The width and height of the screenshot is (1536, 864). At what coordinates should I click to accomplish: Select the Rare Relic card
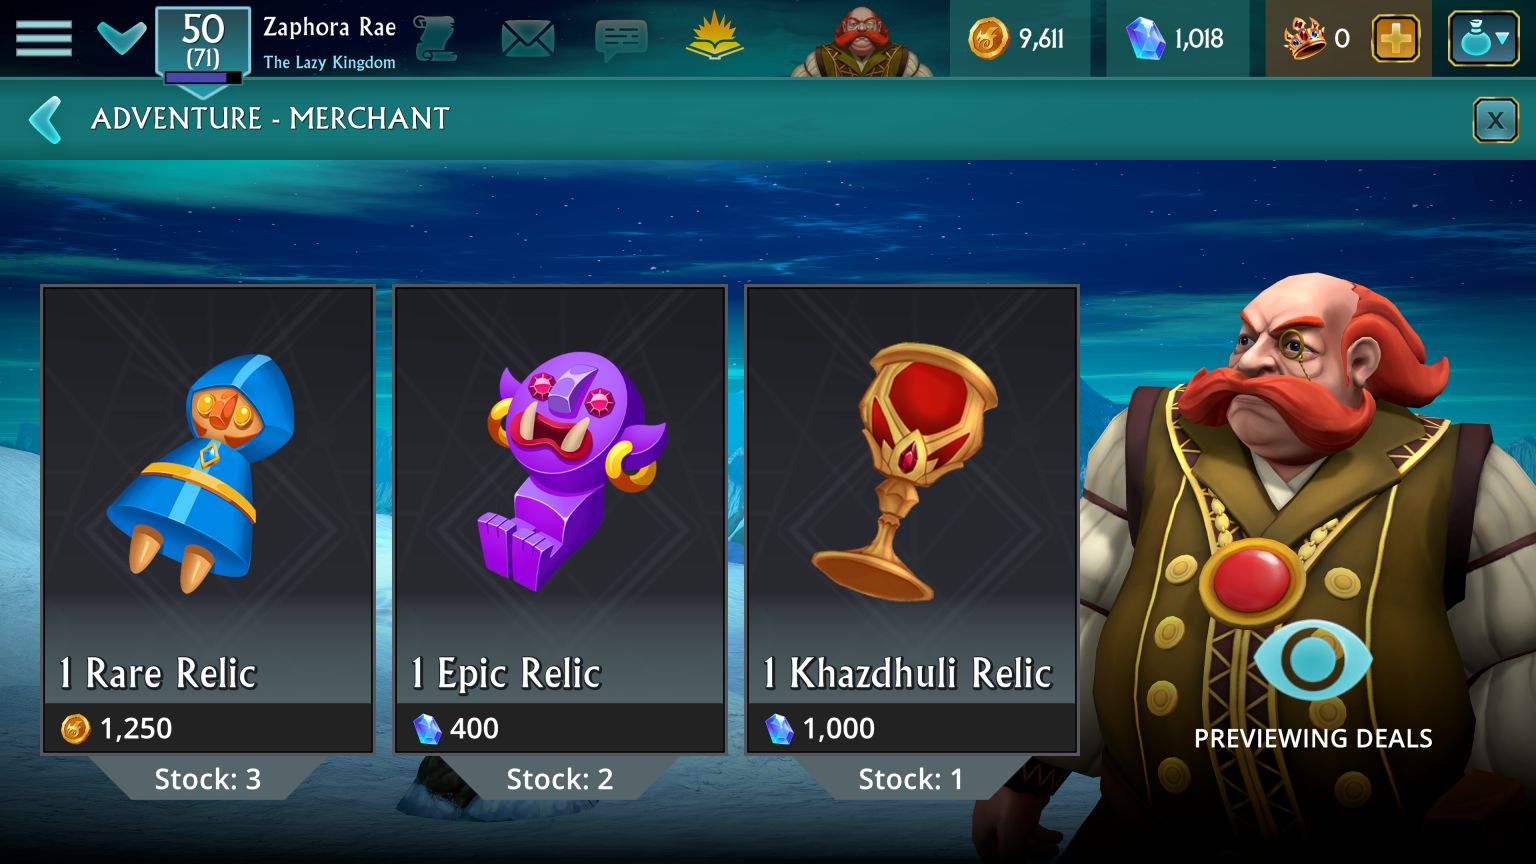[x=208, y=520]
